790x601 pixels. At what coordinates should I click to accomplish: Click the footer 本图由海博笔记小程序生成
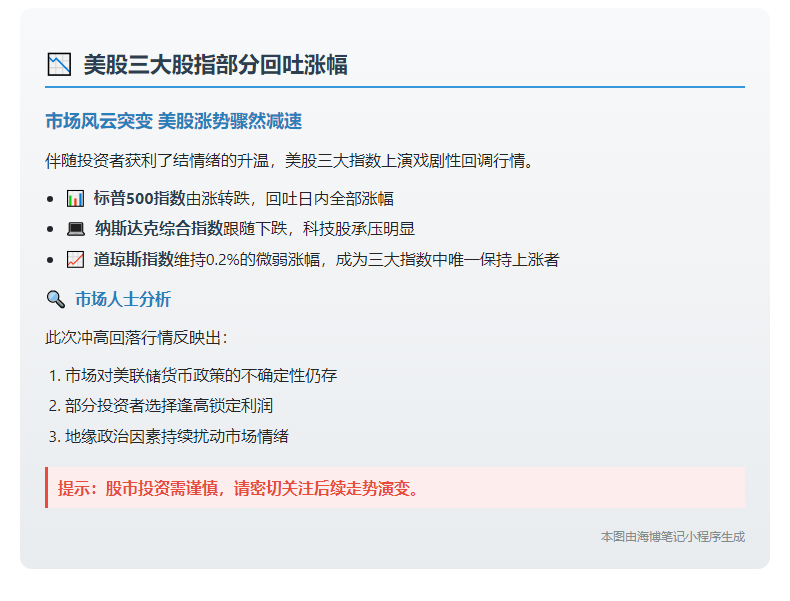click(x=673, y=537)
